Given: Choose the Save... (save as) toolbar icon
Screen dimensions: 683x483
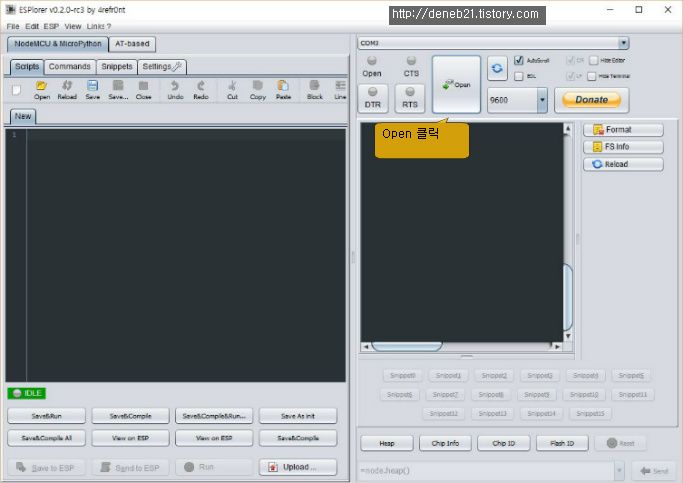Looking at the screenshot, I should [x=118, y=90].
